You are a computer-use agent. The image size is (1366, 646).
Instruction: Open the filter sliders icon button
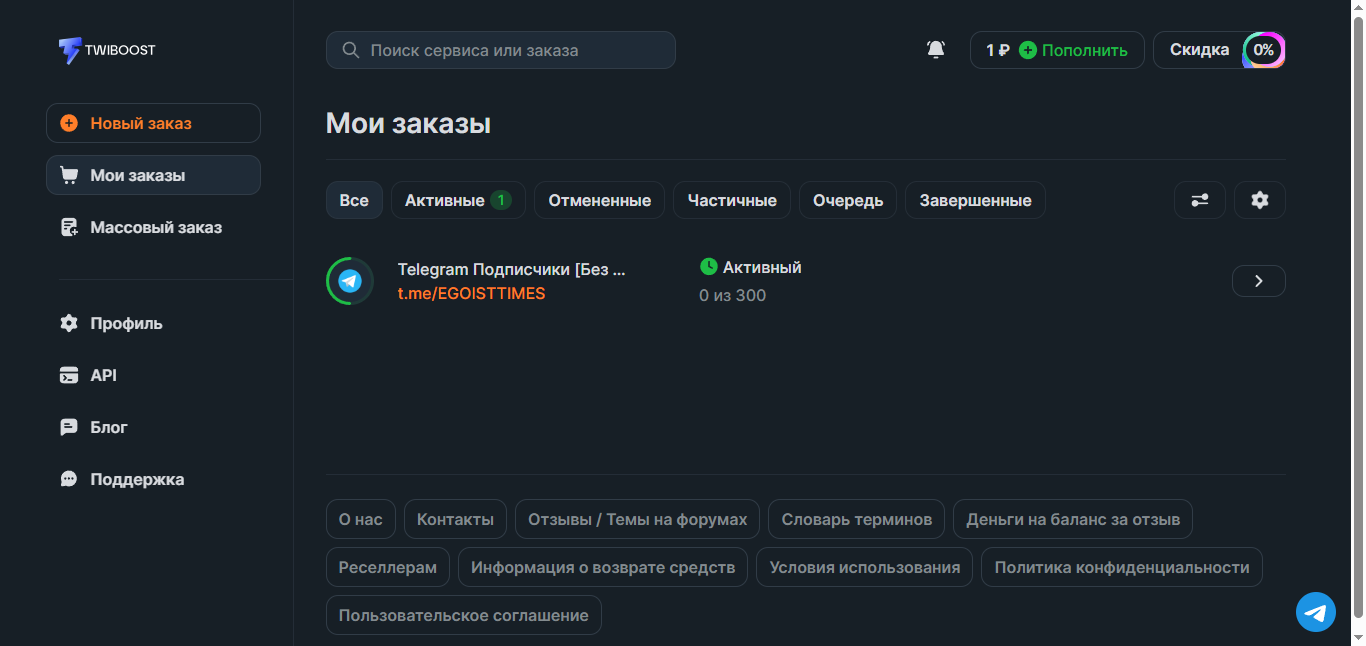[x=1200, y=200]
